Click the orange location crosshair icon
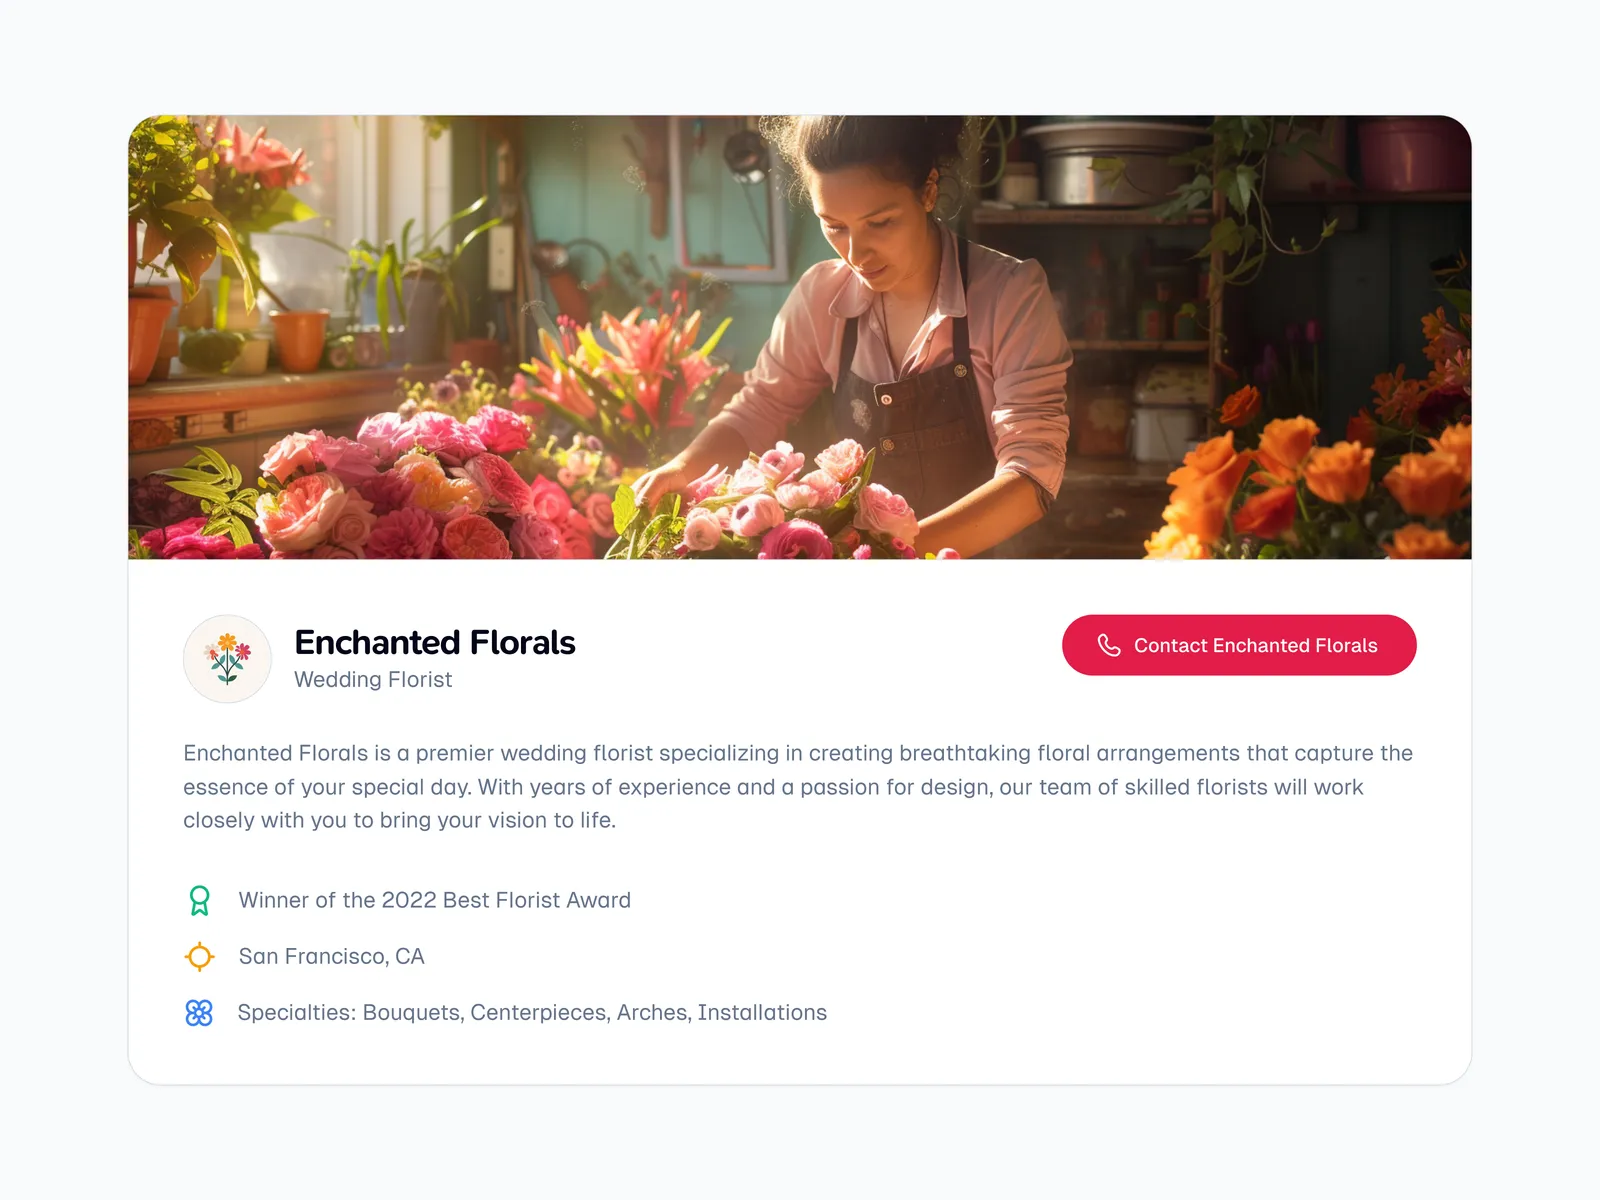The height and width of the screenshot is (1200, 1600). click(200, 957)
